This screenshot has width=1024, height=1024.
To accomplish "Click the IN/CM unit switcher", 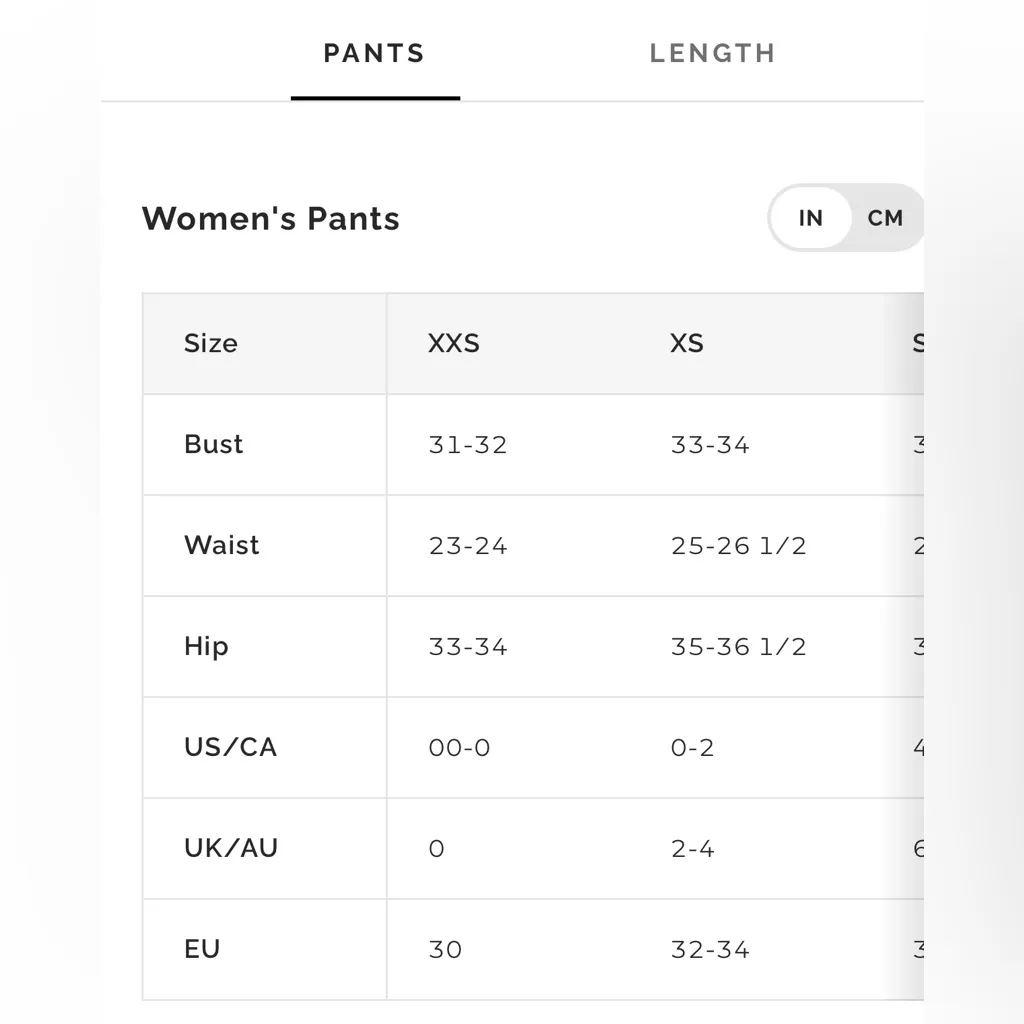I will click(x=846, y=218).
